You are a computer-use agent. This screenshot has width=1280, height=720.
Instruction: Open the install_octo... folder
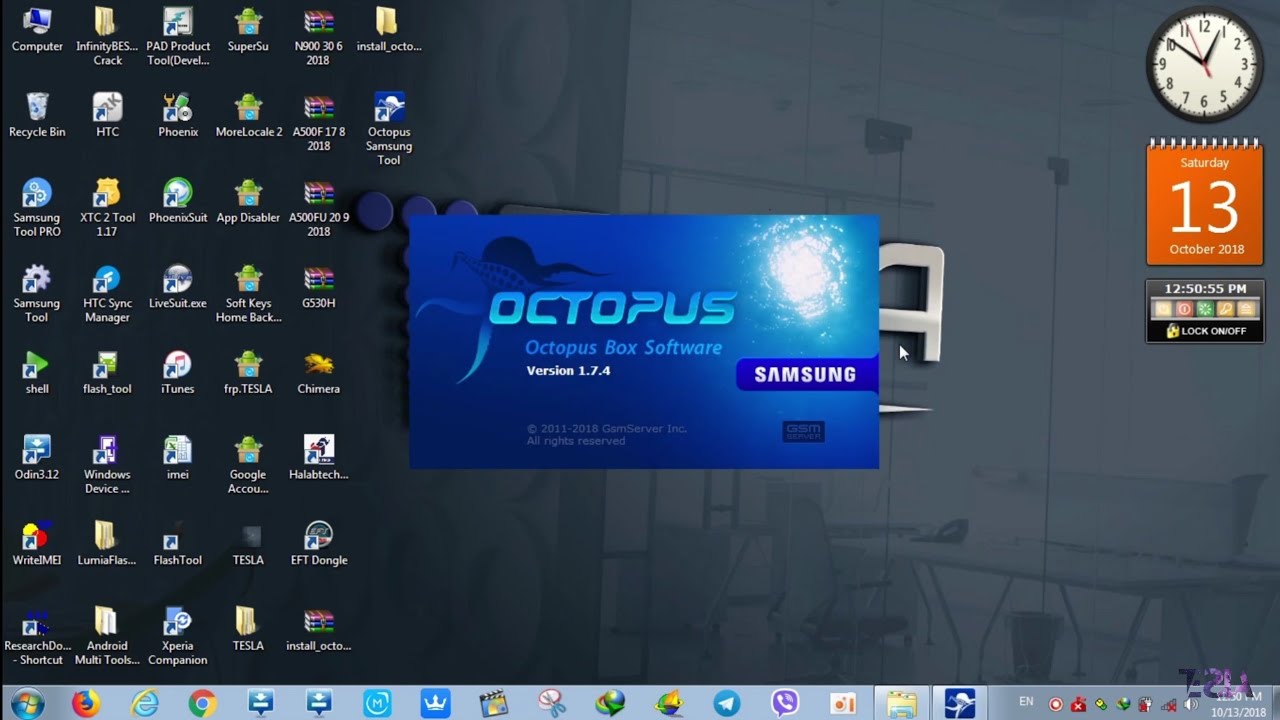pyautogui.click(x=389, y=30)
